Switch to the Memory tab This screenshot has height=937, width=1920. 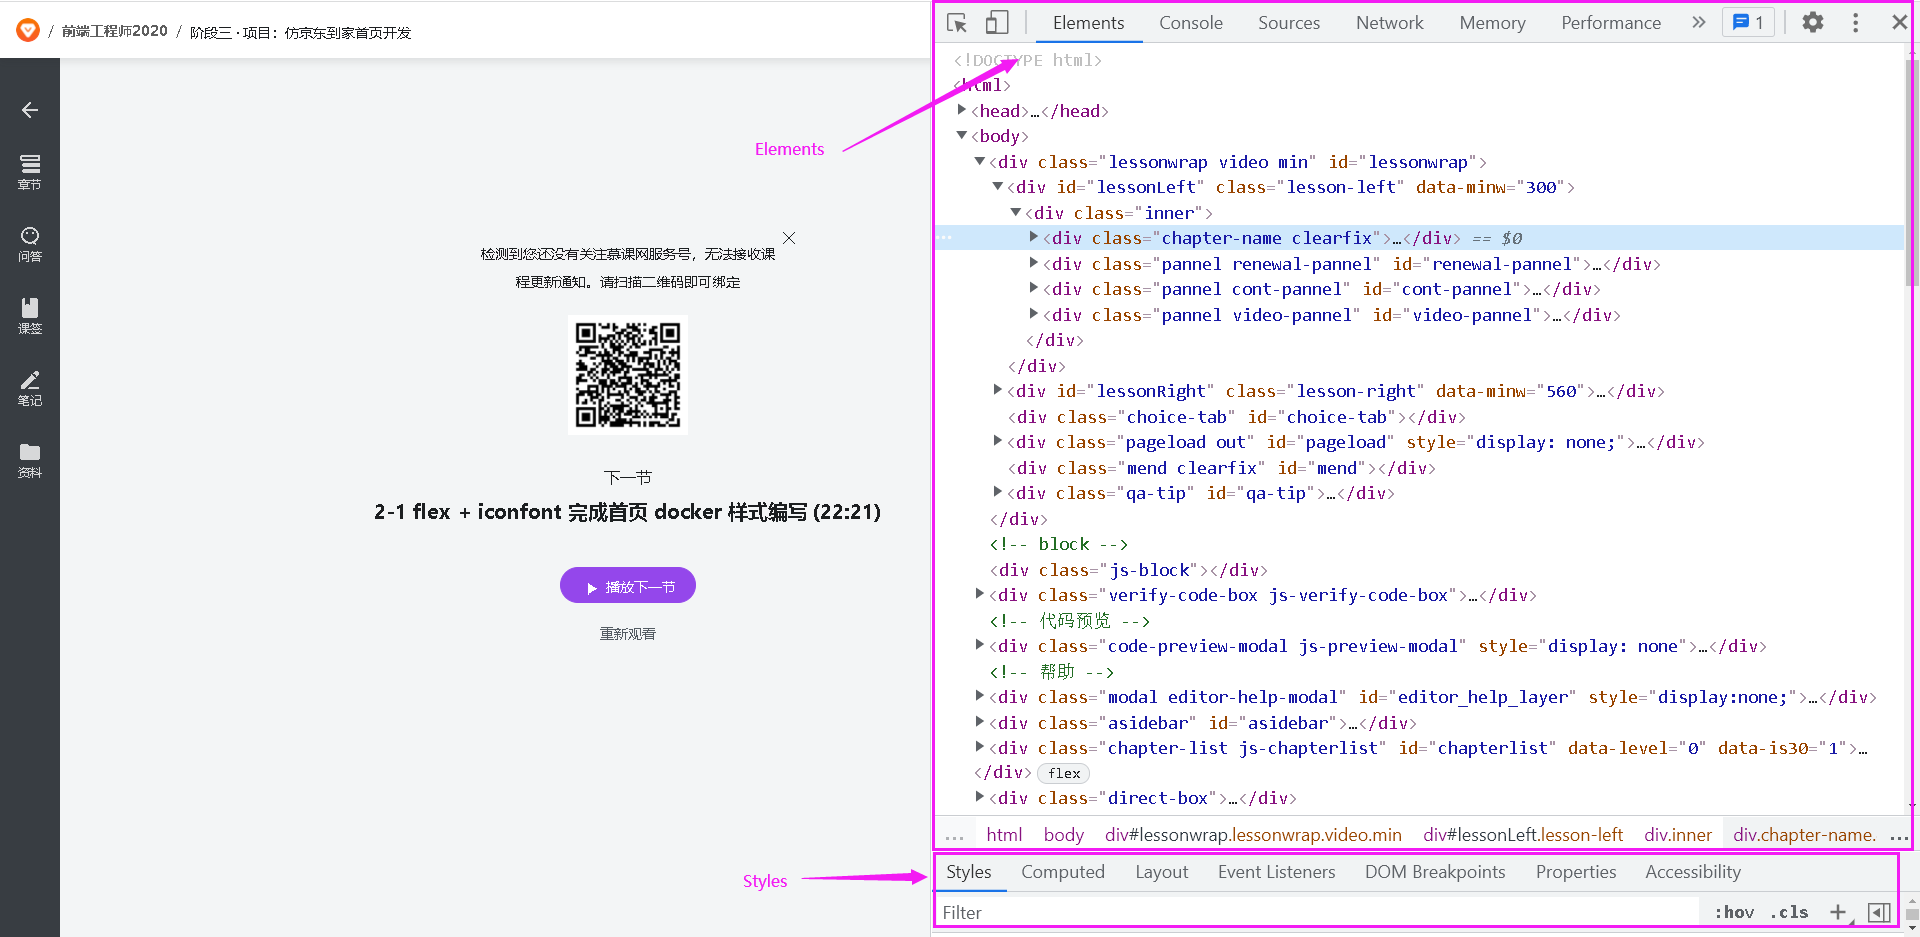[1492, 22]
